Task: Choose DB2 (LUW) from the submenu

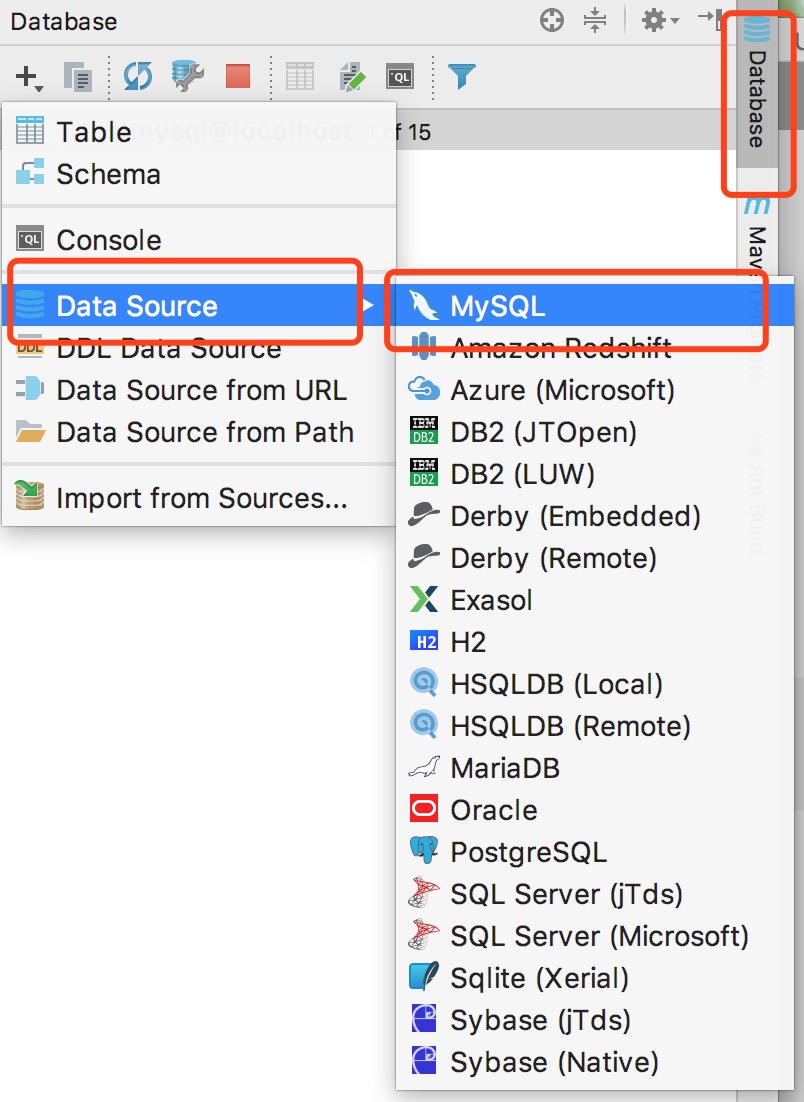Action: coord(595,474)
